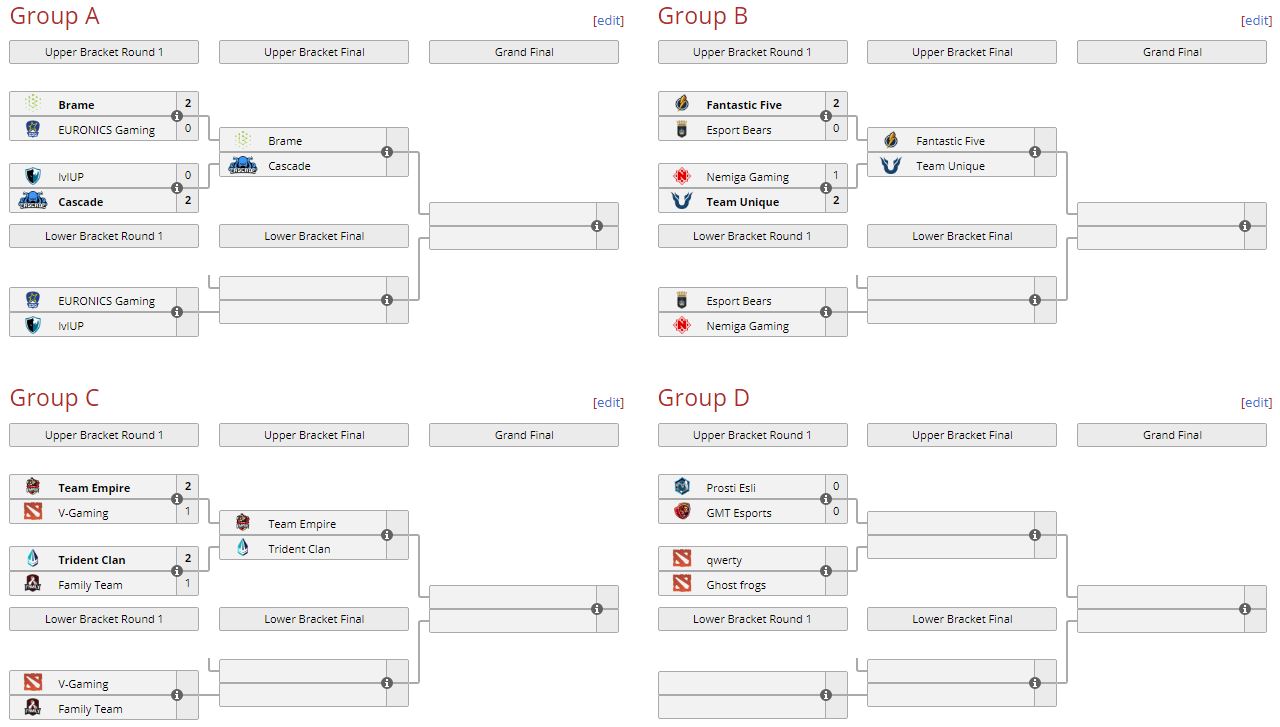Select the Family Team lower bracket entry
1280x727 pixels.
90,708
